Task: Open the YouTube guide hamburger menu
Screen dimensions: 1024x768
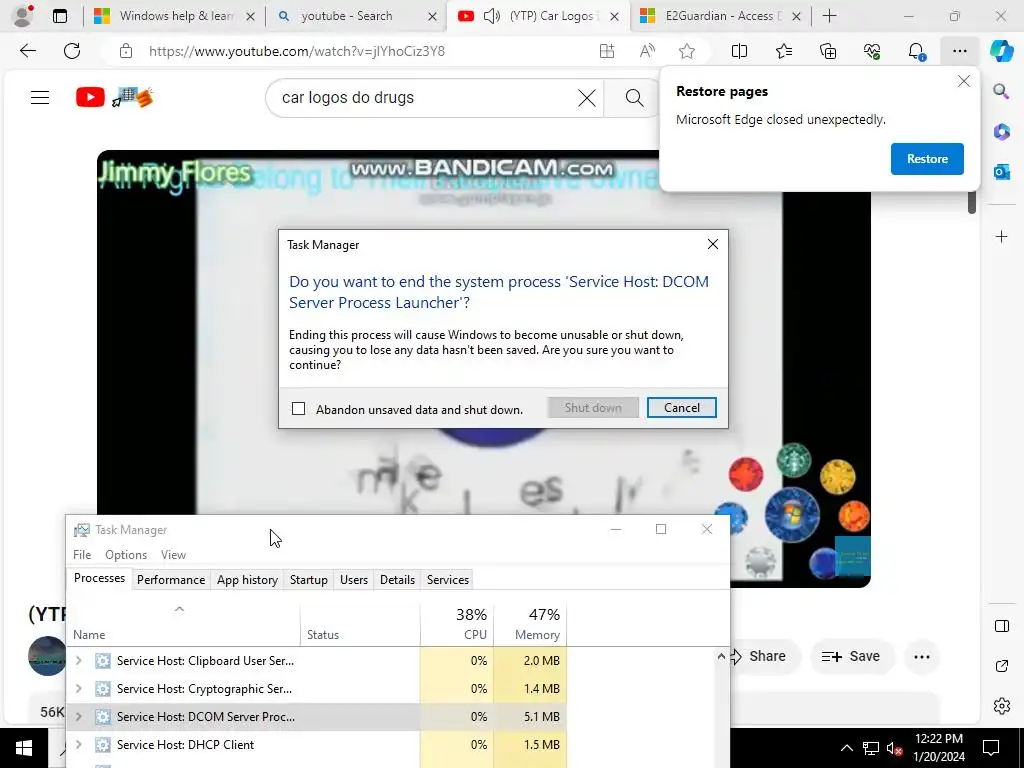Action: [x=40, y=97]
